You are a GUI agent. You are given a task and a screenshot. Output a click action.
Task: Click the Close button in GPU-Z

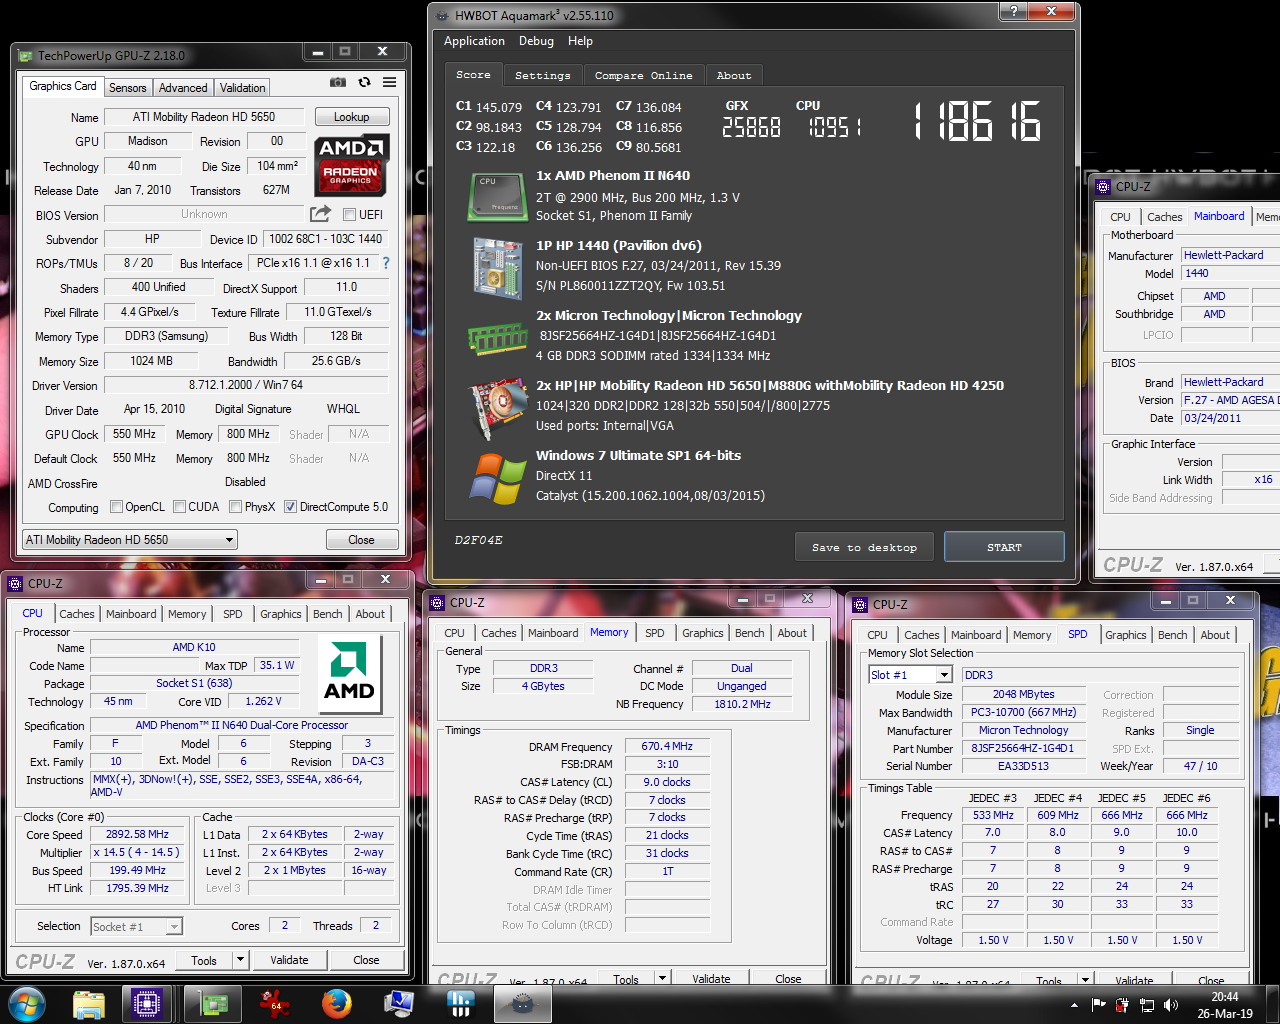(x=361, y=540)
